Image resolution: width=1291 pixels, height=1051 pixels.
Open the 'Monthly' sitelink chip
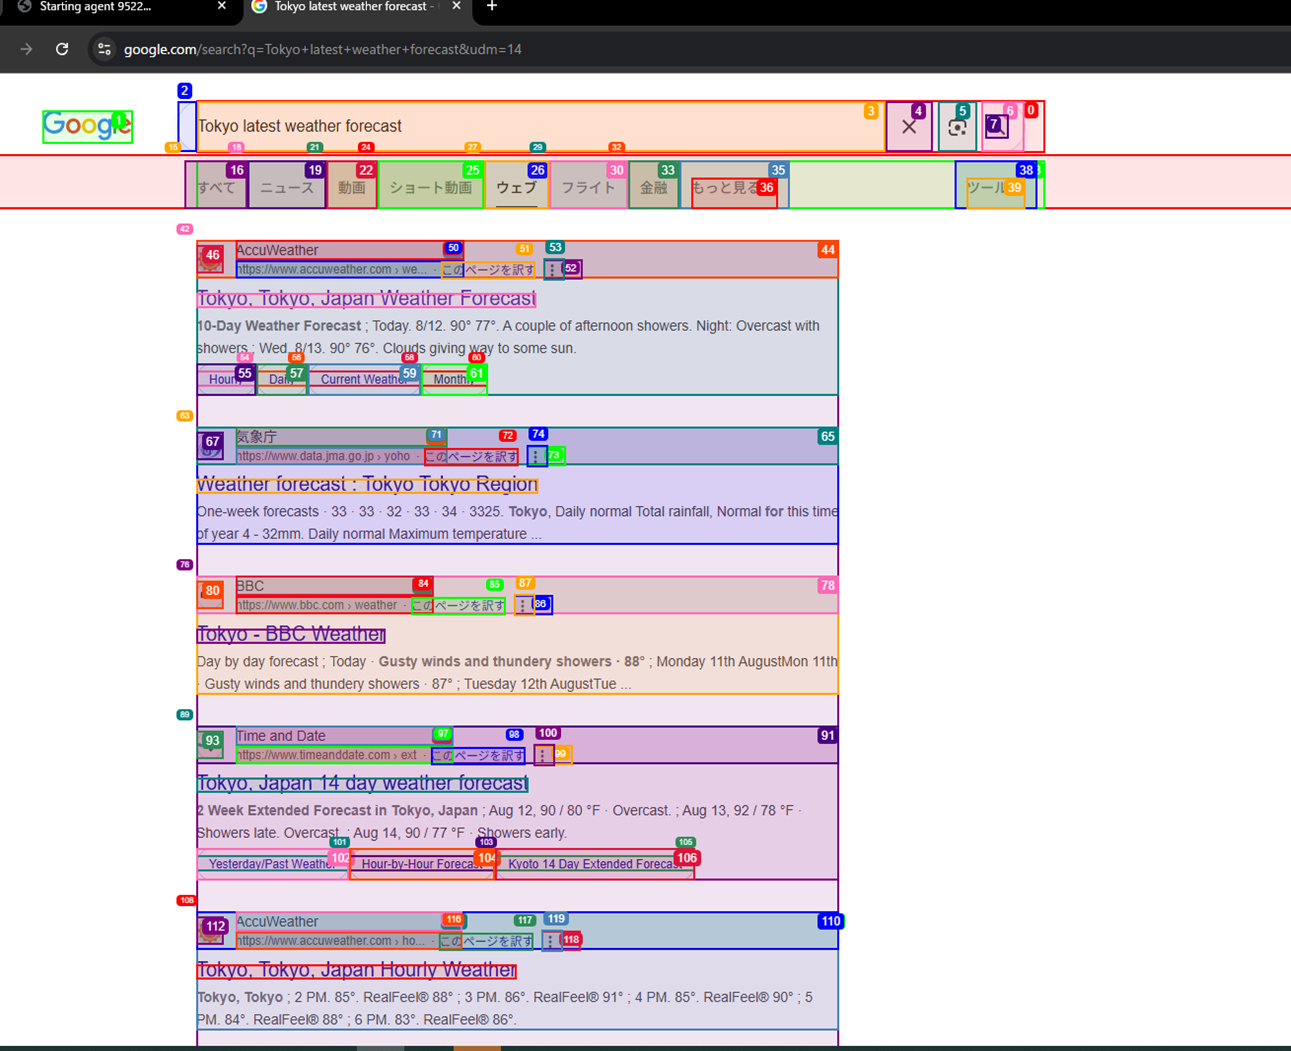point(454,380)
